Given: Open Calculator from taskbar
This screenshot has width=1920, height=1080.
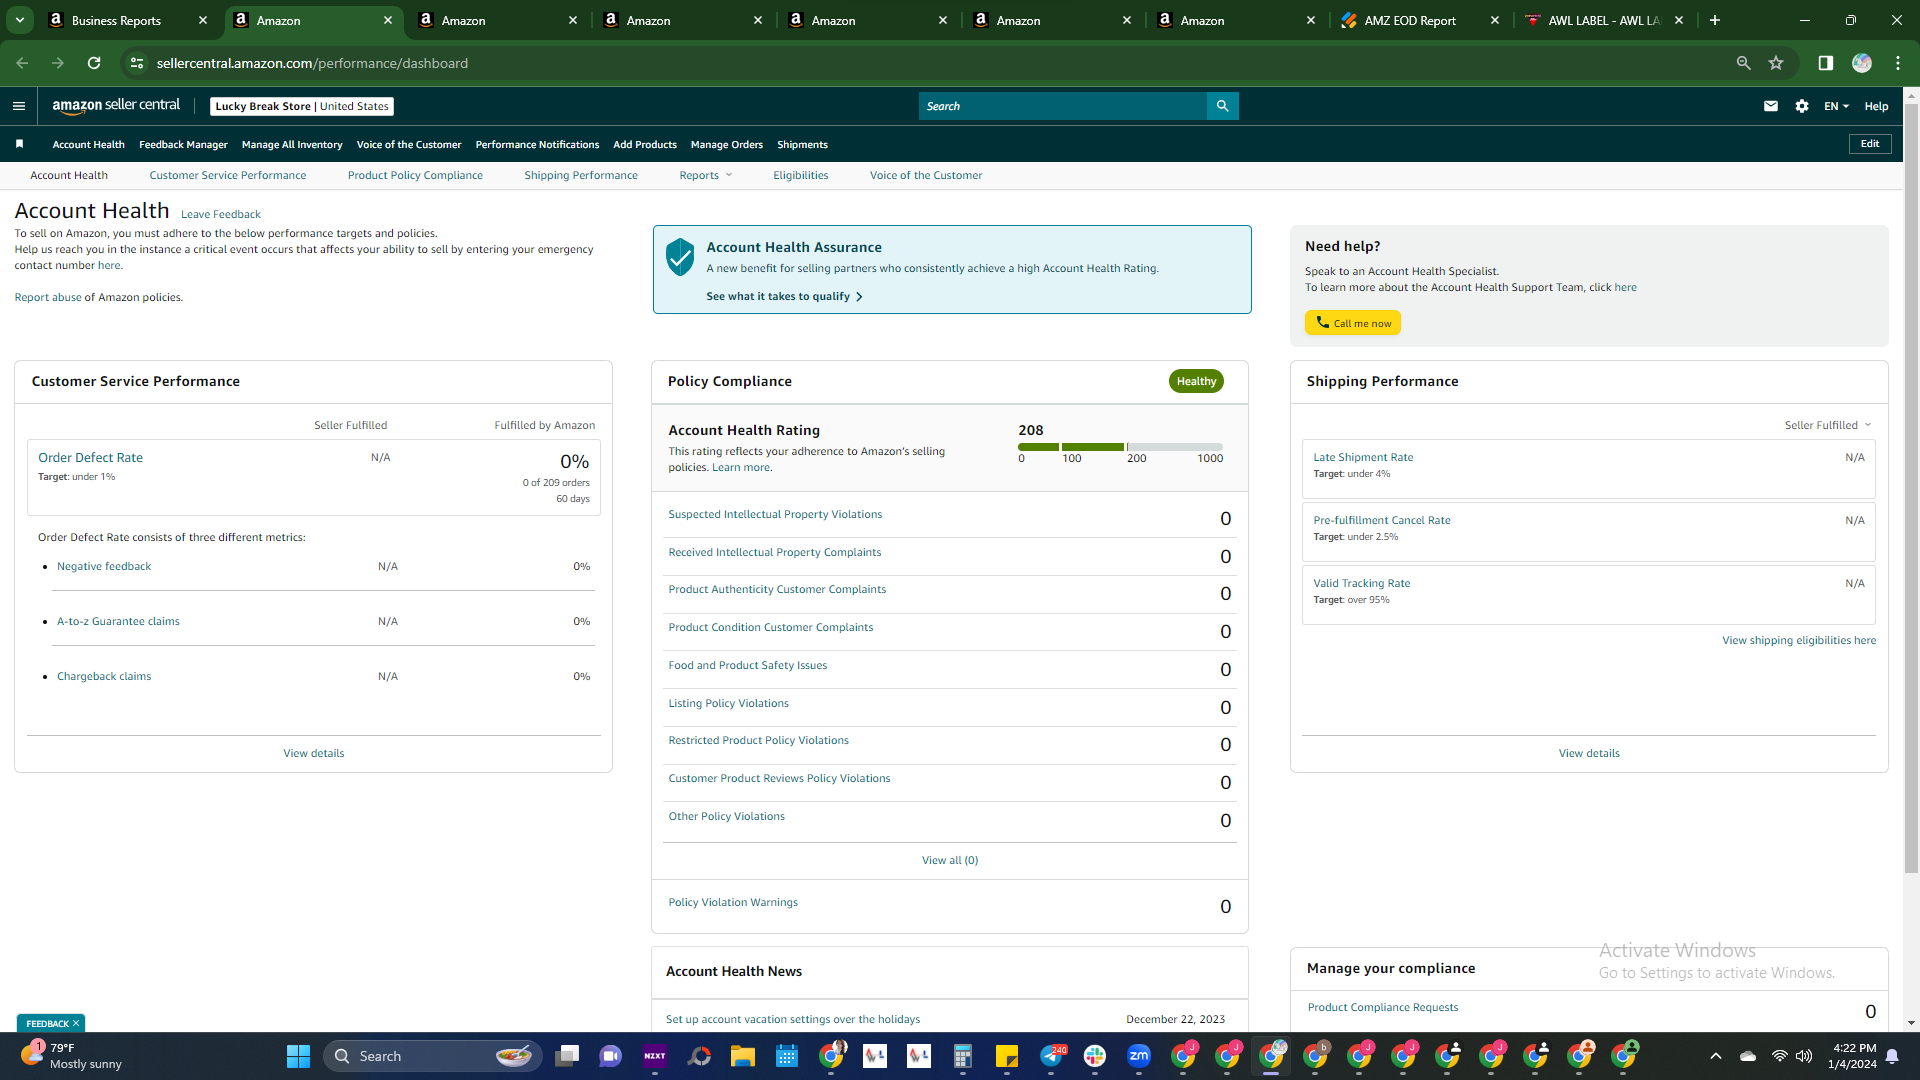Looking at the screenshot, I should coord(962,1056).
